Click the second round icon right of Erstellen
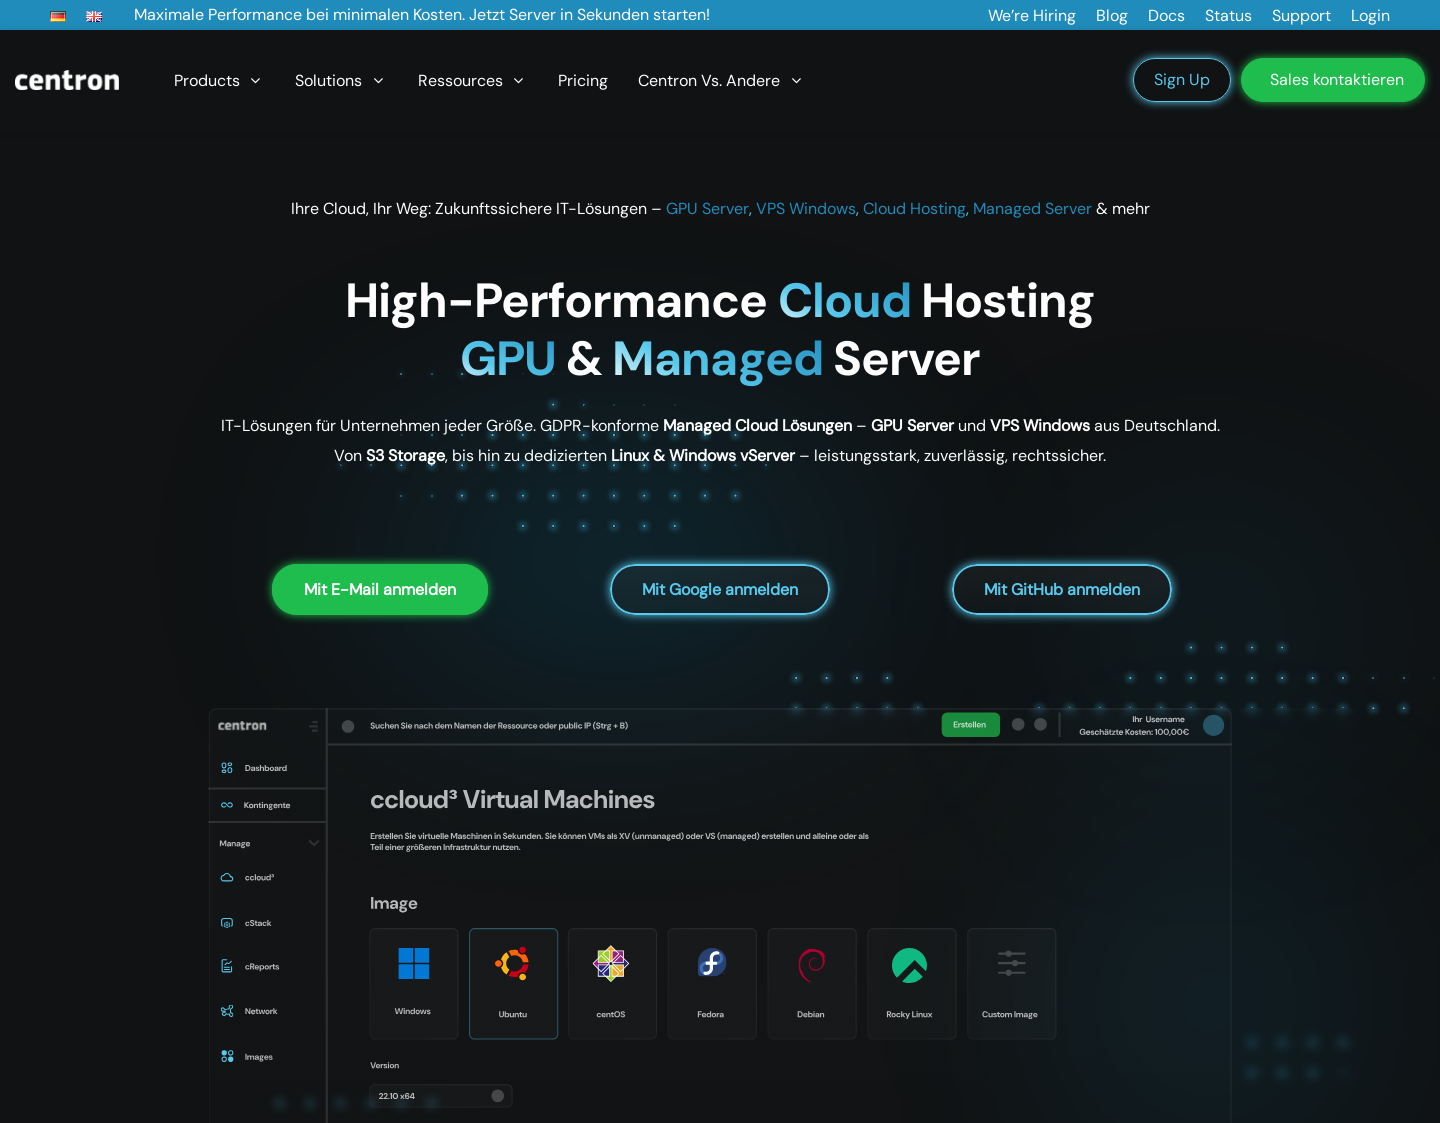The image size is (1440, 1123). (1040, 724)
